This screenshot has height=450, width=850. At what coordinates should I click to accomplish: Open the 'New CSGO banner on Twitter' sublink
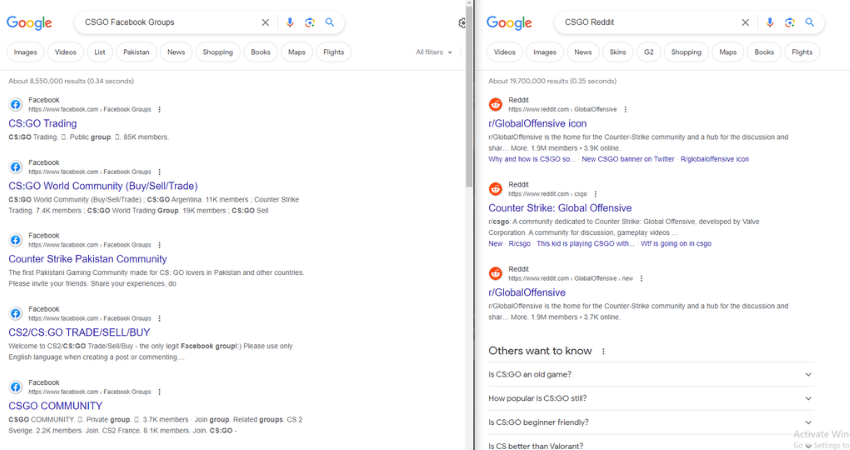pos(628,159)
